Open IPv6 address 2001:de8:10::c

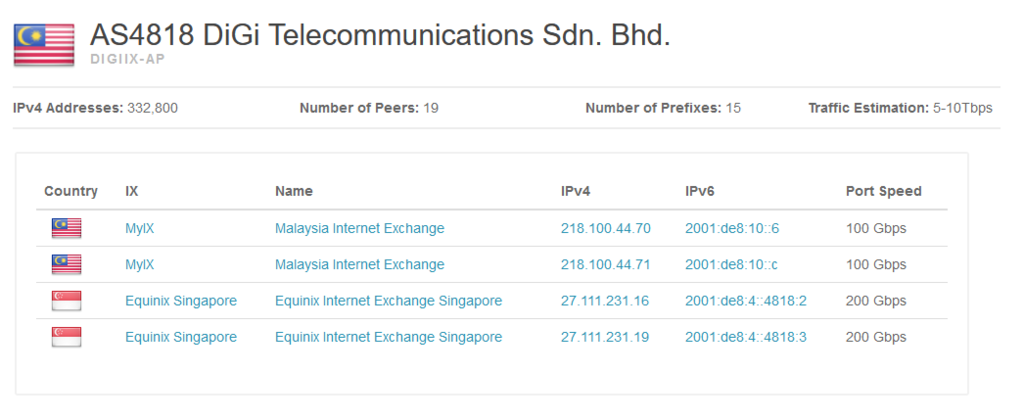tap(731, 265)
